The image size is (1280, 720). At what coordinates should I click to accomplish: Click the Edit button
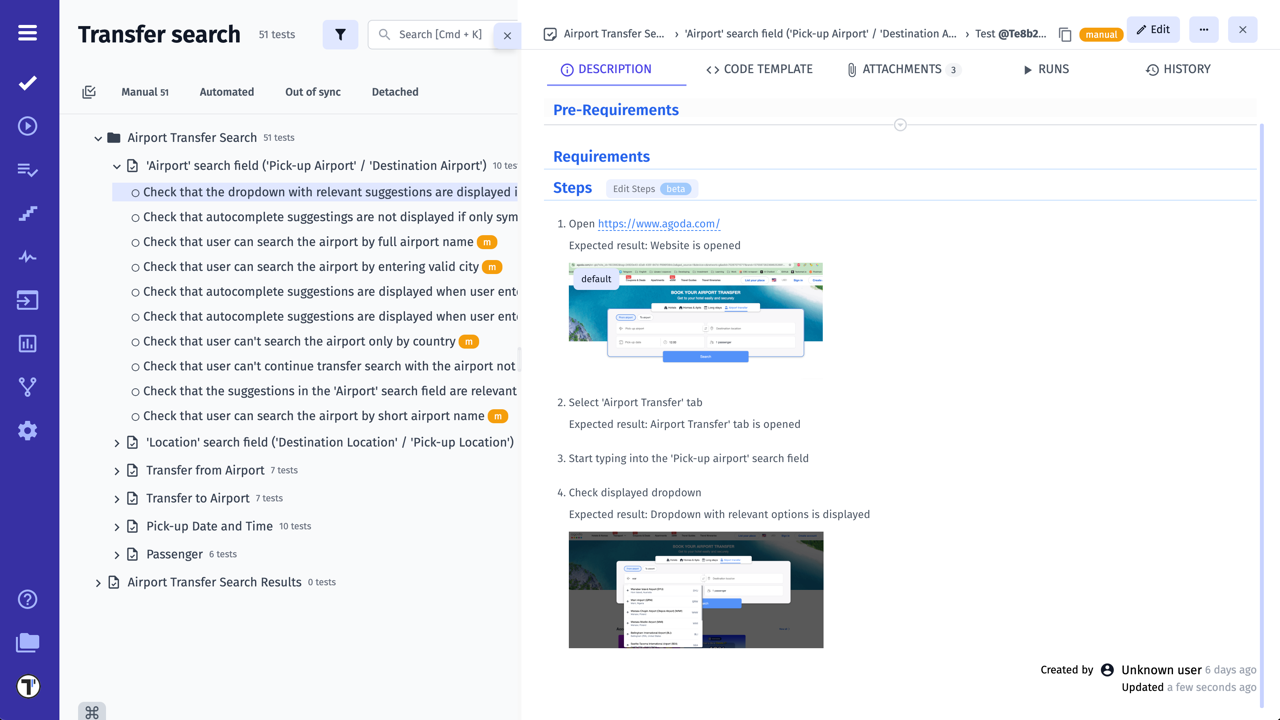pos(1153,30)
